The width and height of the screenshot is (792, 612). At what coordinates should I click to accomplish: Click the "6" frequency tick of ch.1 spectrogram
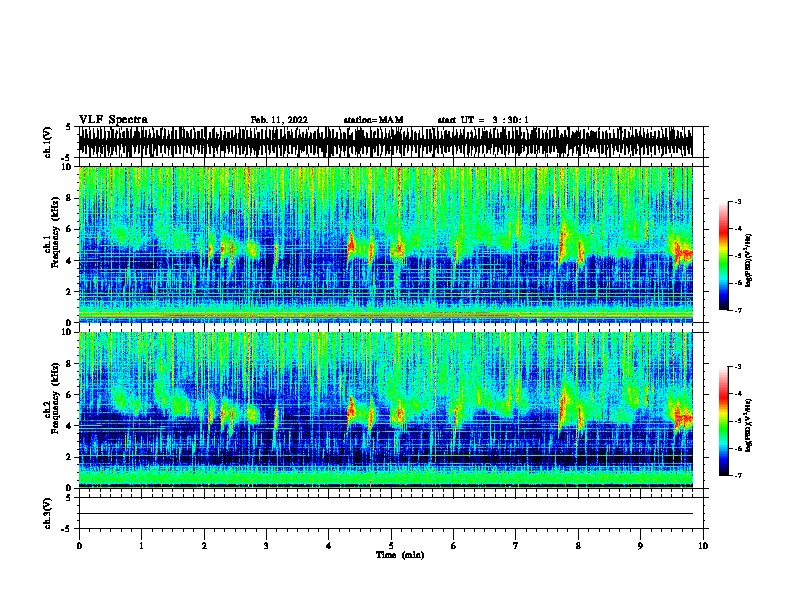[70, 230]
